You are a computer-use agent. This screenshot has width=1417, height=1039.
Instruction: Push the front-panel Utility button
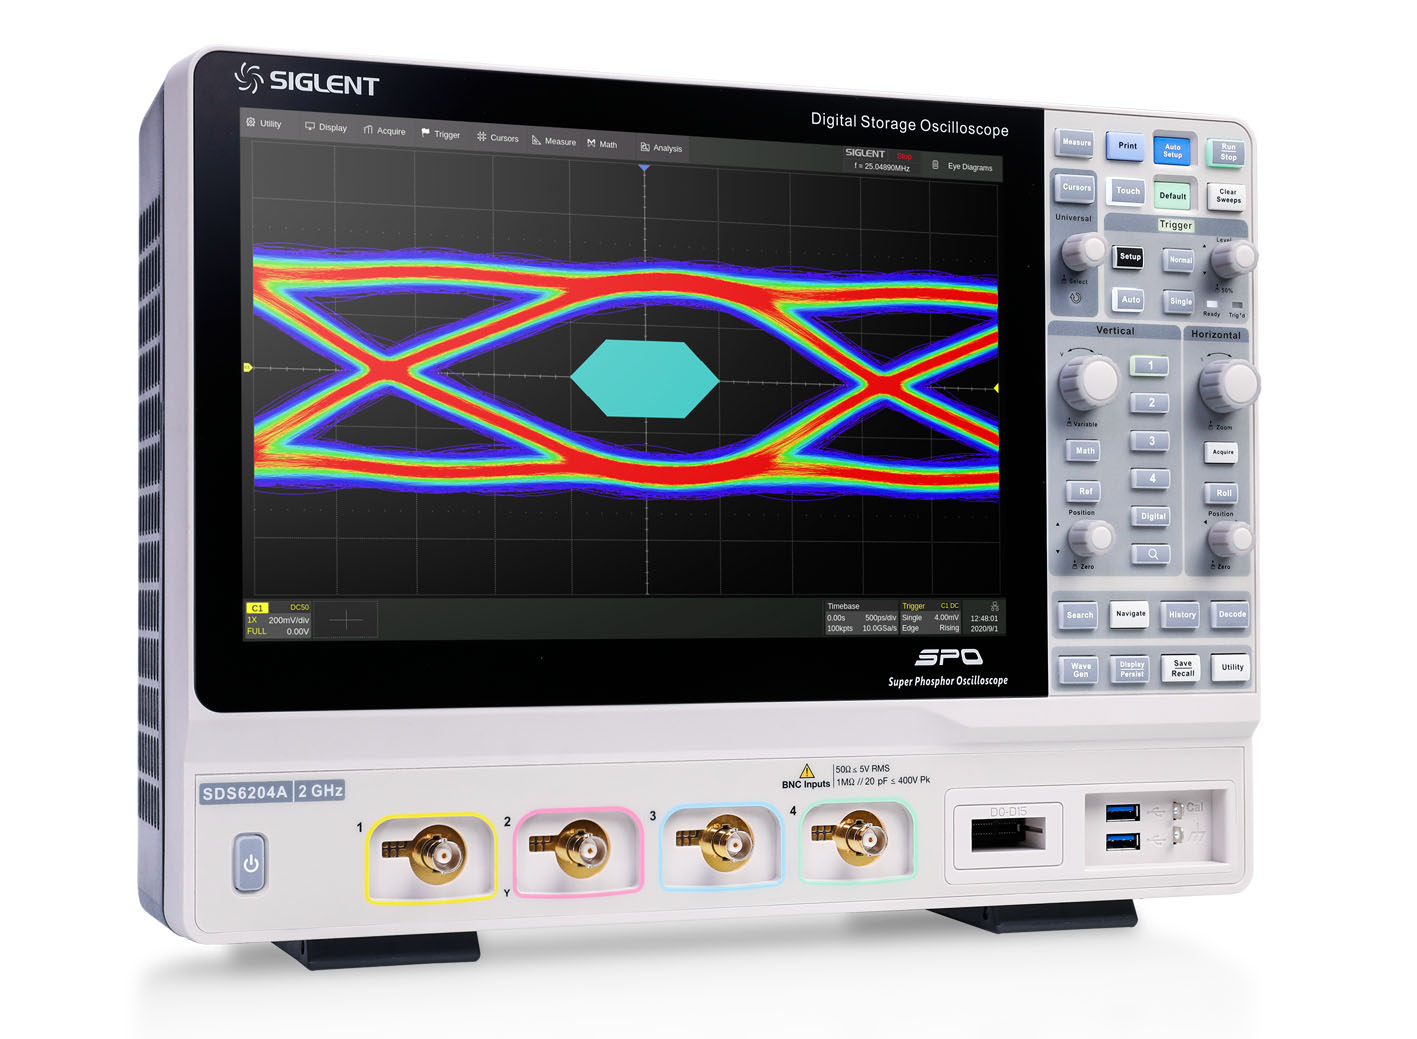pyautogui.click(x=1231, y=667)
